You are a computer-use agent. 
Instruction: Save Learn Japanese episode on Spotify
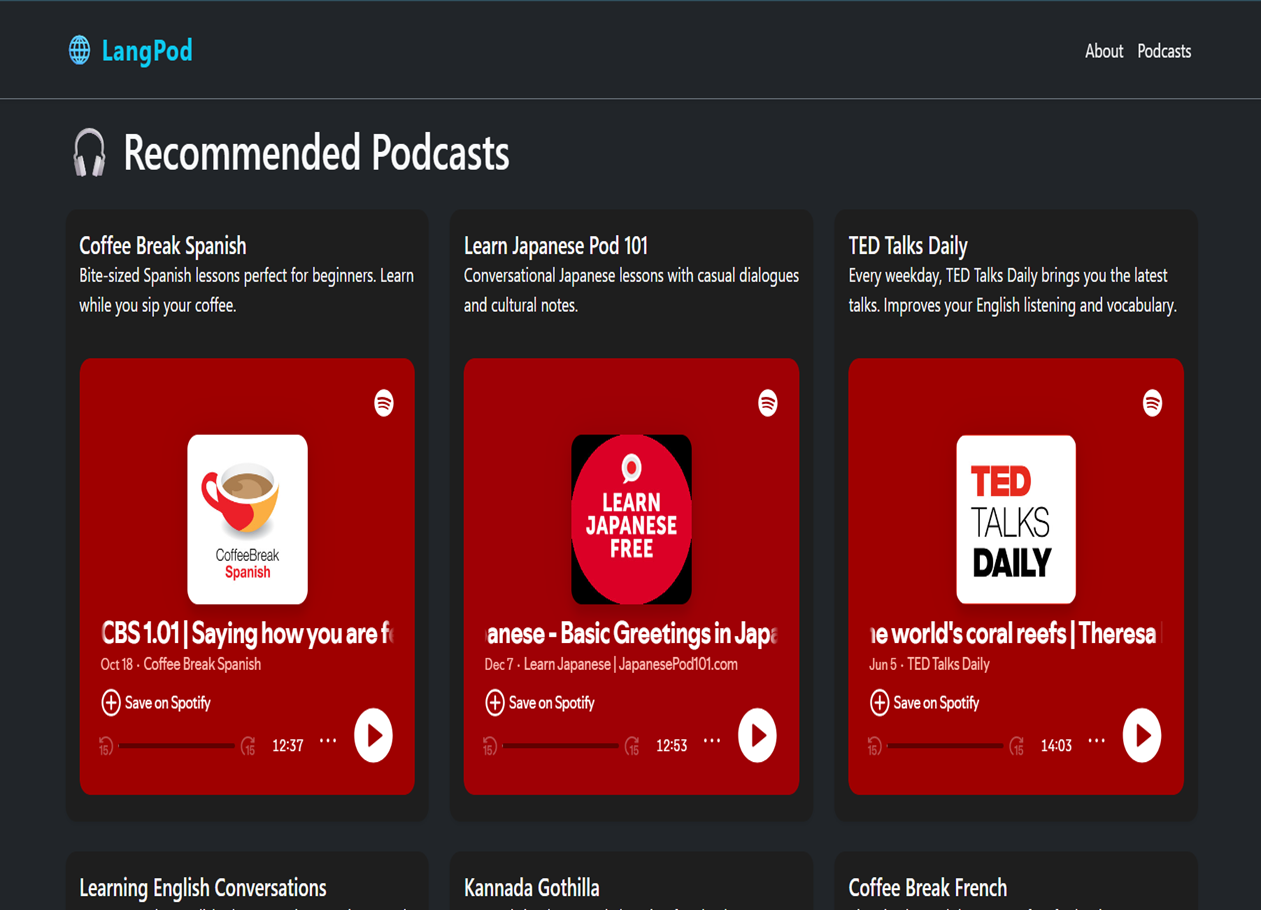pos(540,703)
